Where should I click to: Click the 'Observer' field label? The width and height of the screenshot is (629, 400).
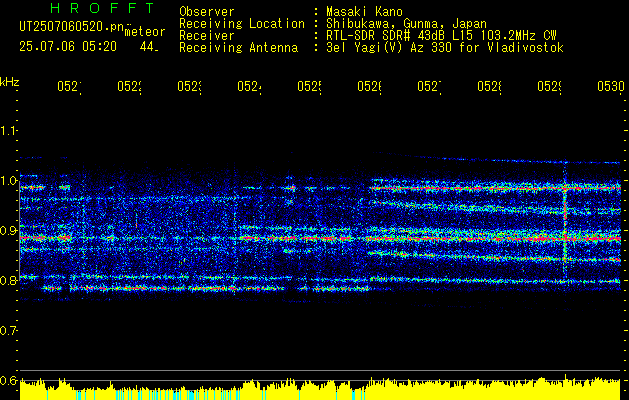(207, 12)
